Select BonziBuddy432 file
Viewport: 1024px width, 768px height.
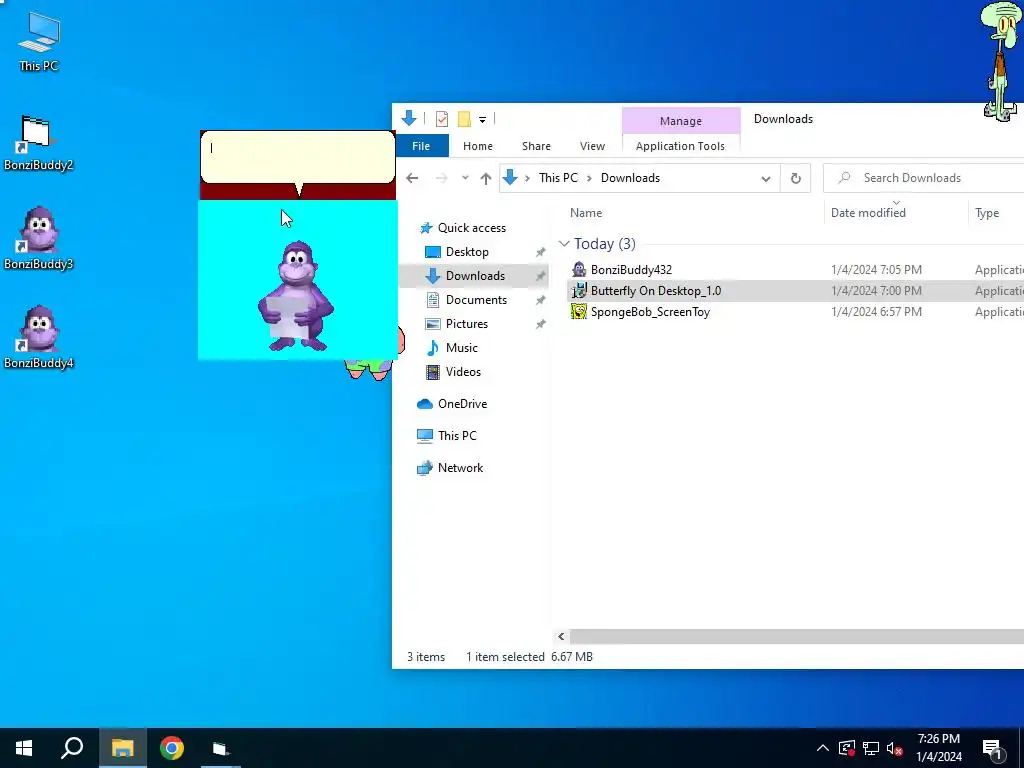(631, 270)
